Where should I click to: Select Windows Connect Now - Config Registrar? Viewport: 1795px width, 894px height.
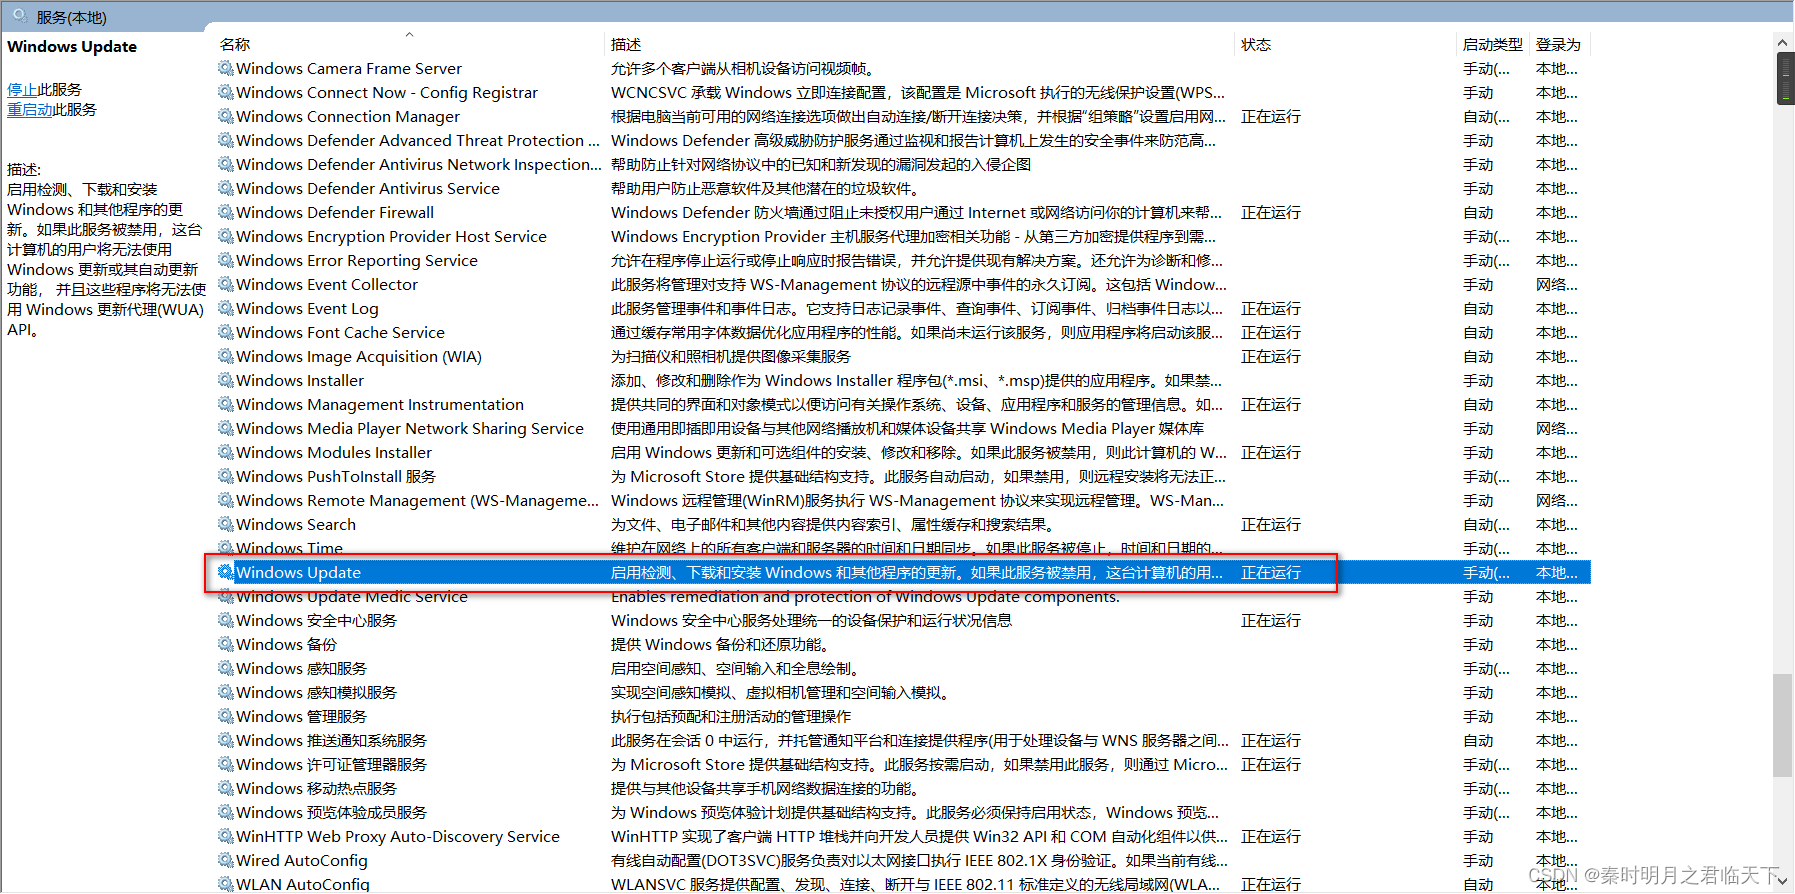386,93
